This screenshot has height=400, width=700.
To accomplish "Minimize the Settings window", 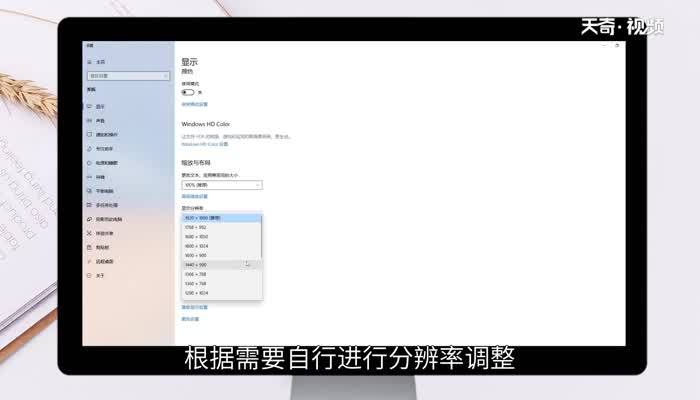I will [x=604, y=46].
